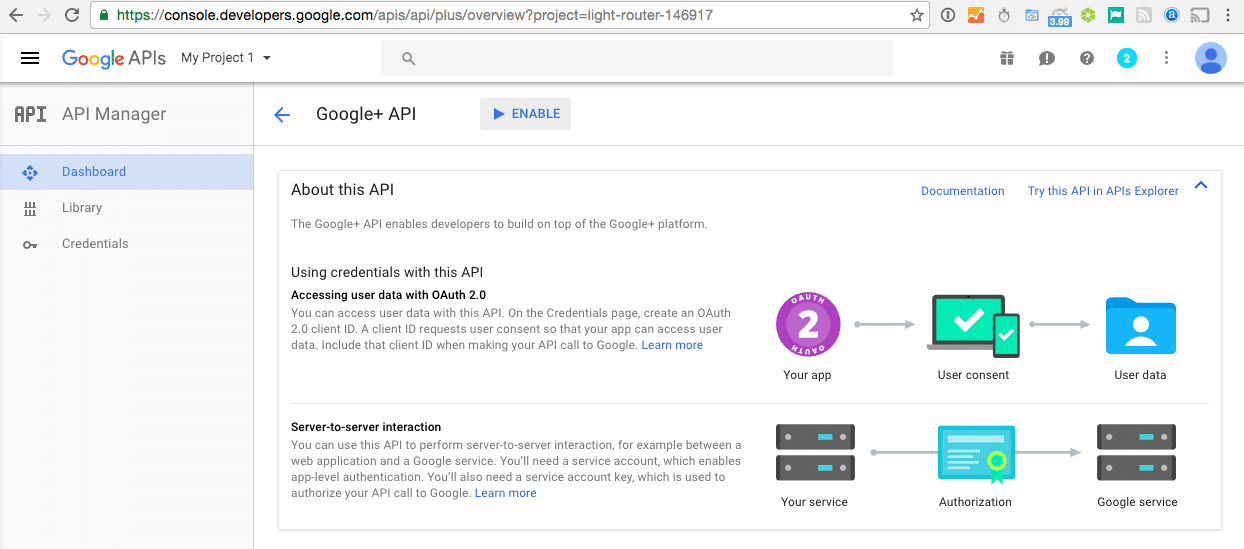Viewport: 1244px width, 549px height.
Task: Select Credentials in the sidebar
Action: [x=126, y=244]
